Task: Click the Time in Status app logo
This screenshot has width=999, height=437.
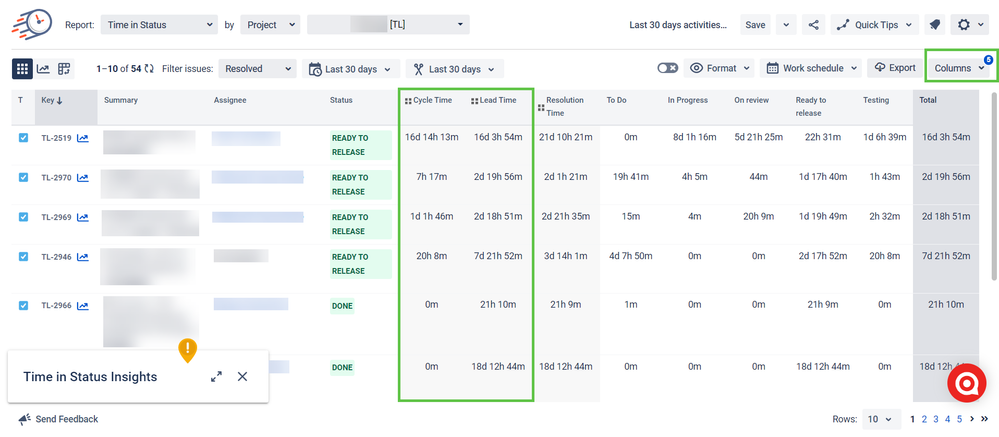Action: [x=32, y=24]
